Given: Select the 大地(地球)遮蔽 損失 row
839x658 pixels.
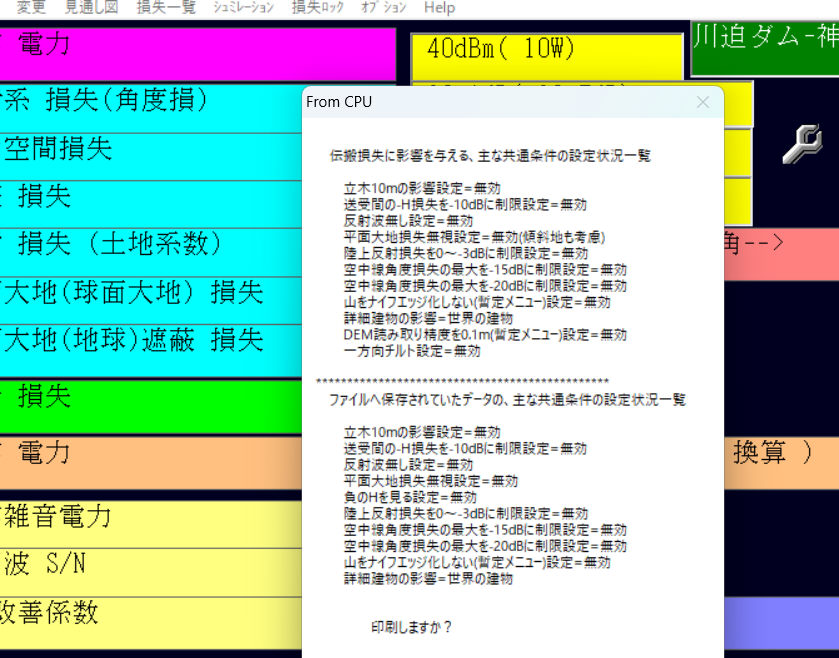Looking at the screenshot, I should [151, 350].
